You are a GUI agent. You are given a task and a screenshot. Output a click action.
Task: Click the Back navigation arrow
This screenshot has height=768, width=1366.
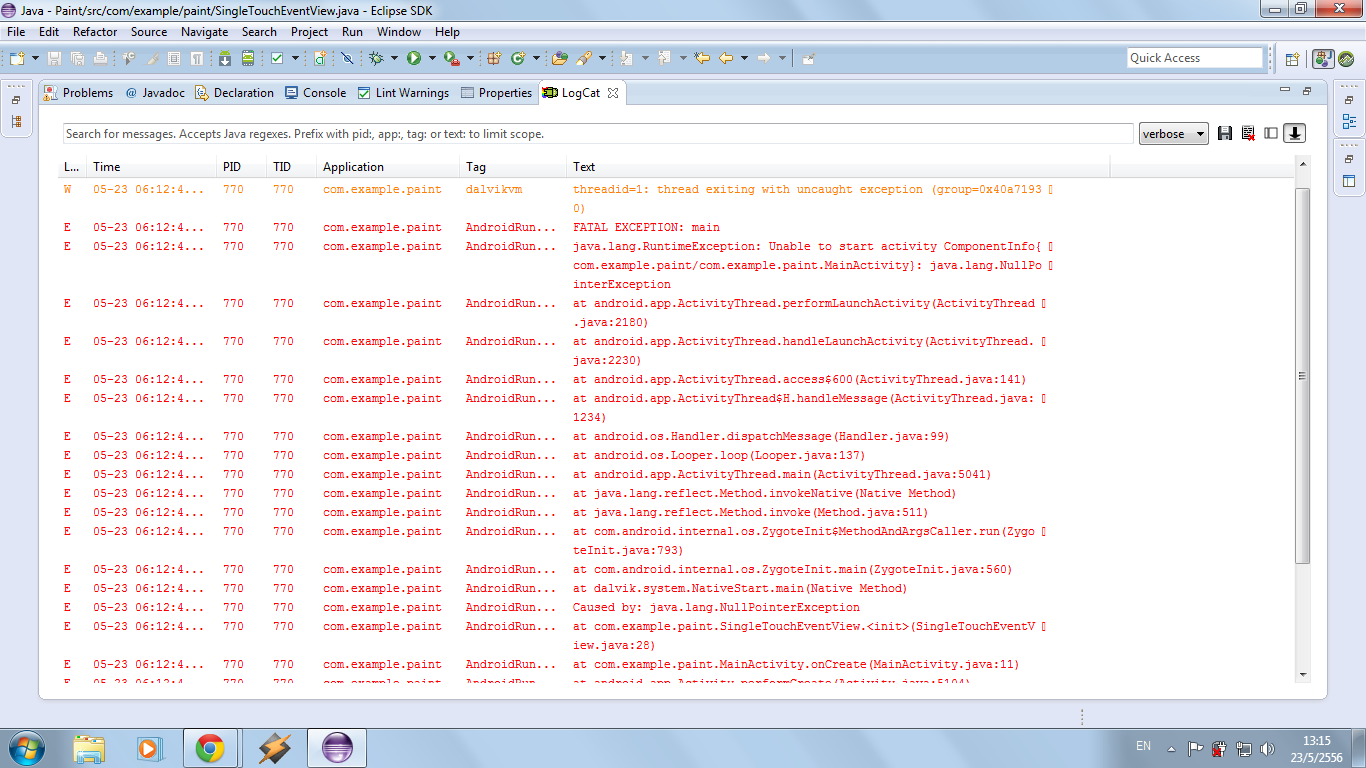coord(726,58)
